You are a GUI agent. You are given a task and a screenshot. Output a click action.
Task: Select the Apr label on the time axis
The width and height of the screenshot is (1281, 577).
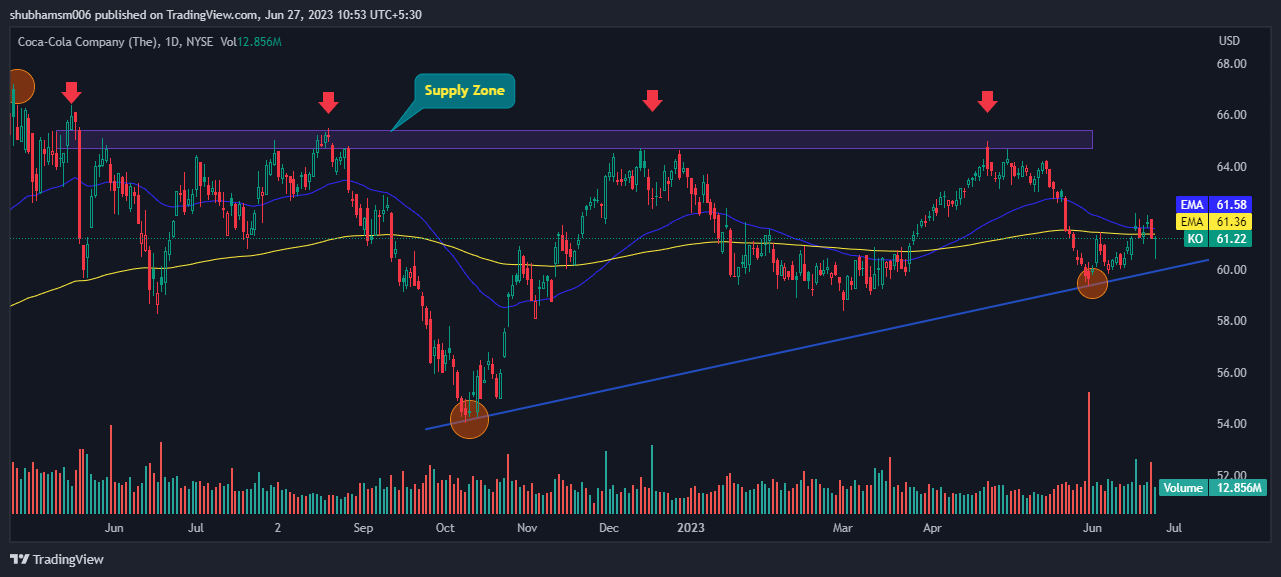pos(933,527)
